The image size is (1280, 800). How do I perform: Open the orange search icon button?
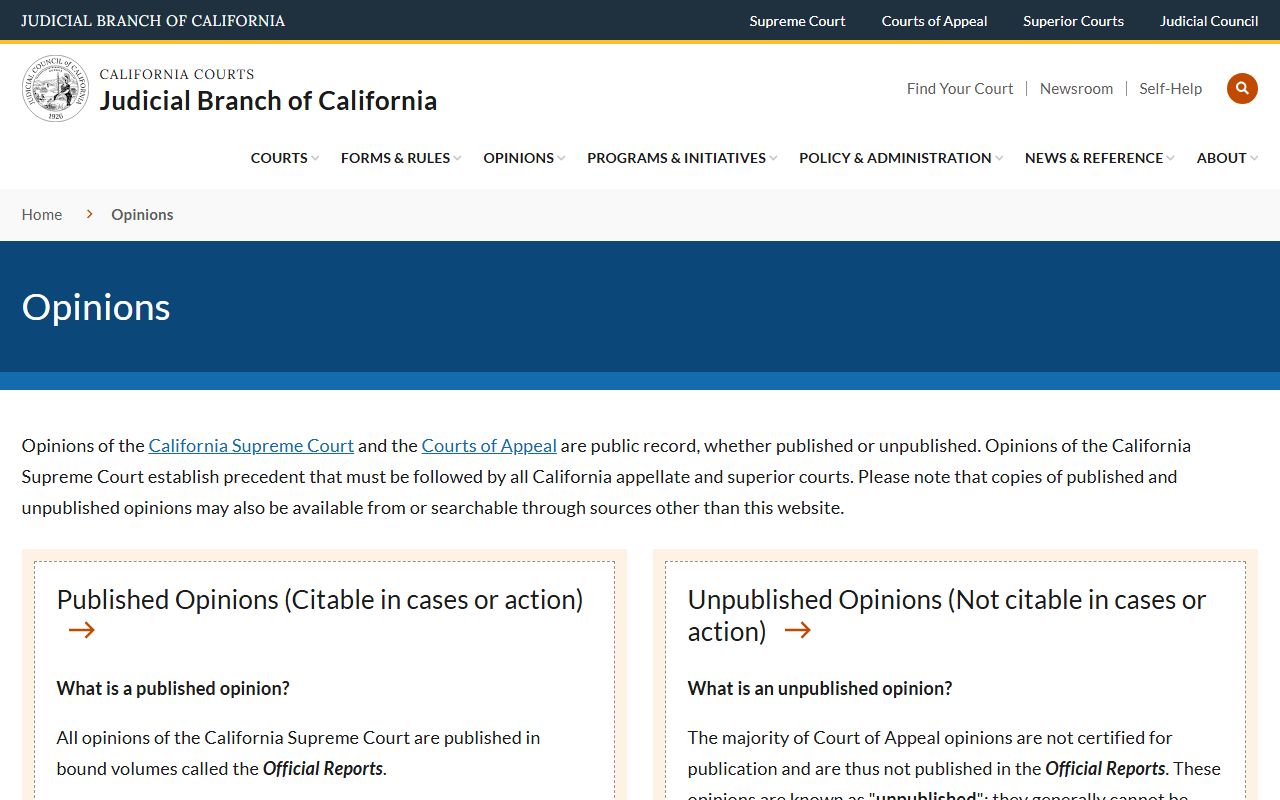1242,88
